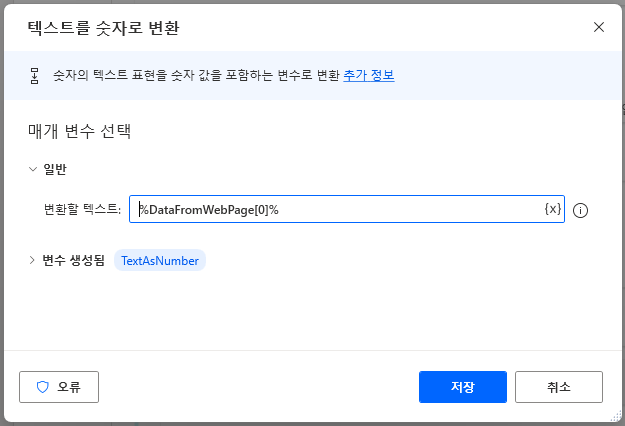The height and width of the screenshot is (426, 625).
Task: Click the 매개 변수 선택 heading
Action: (80, 131)
